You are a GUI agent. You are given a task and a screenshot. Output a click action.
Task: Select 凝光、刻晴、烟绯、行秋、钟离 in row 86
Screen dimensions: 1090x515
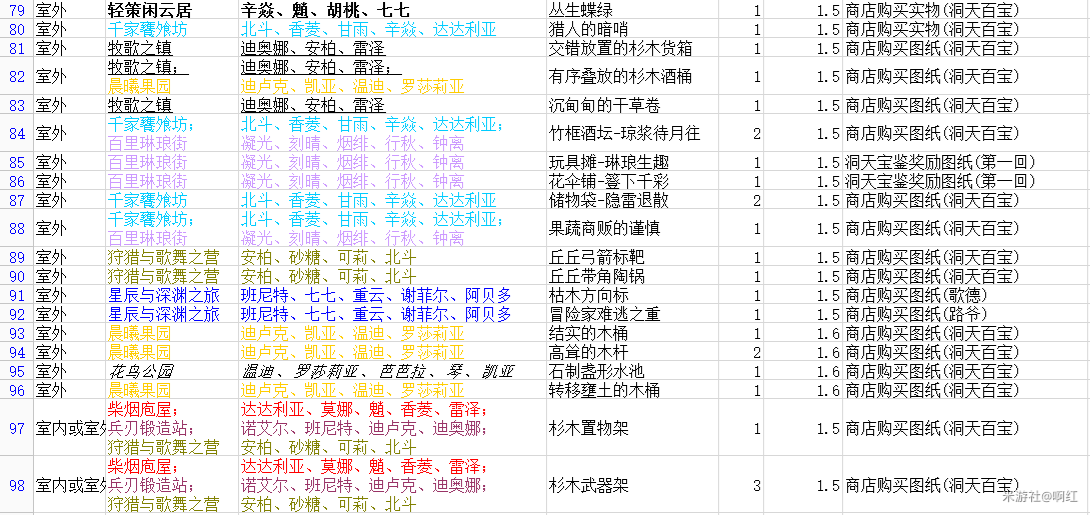click(x=392, y=181)
